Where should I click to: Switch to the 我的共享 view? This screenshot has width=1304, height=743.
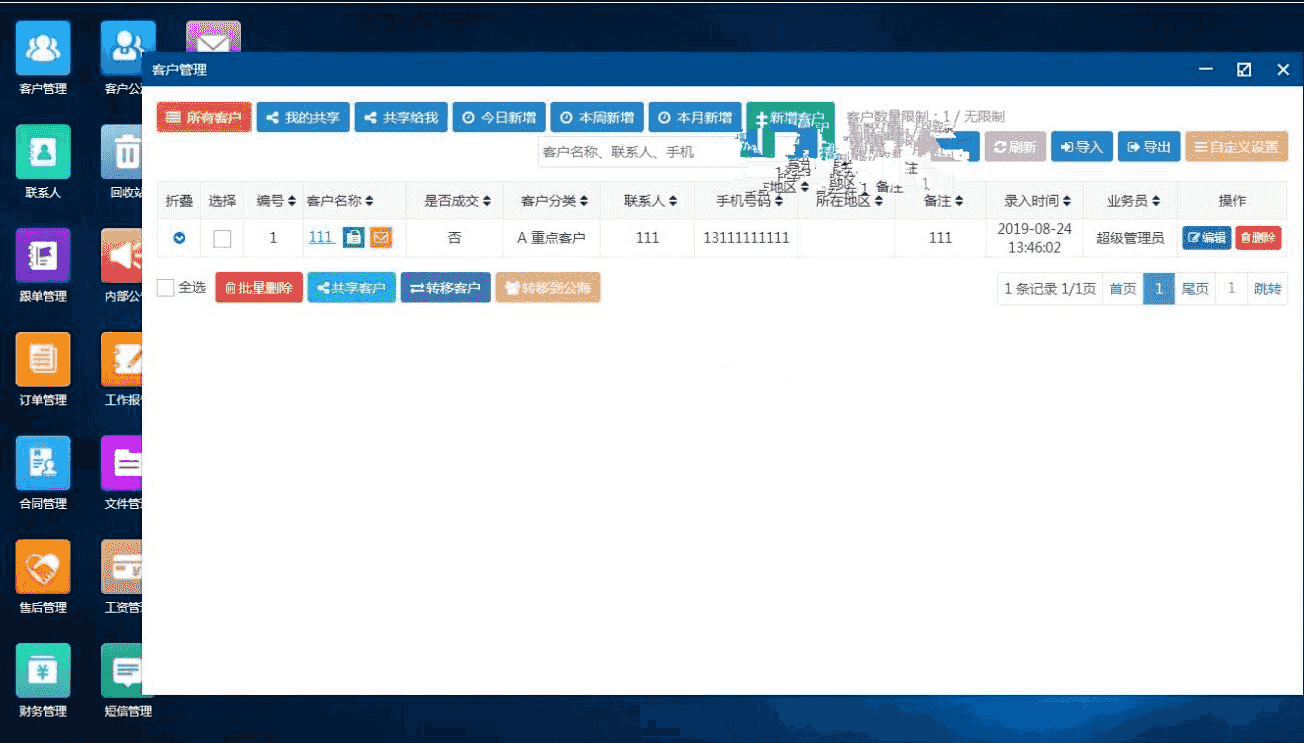[303, 117]
